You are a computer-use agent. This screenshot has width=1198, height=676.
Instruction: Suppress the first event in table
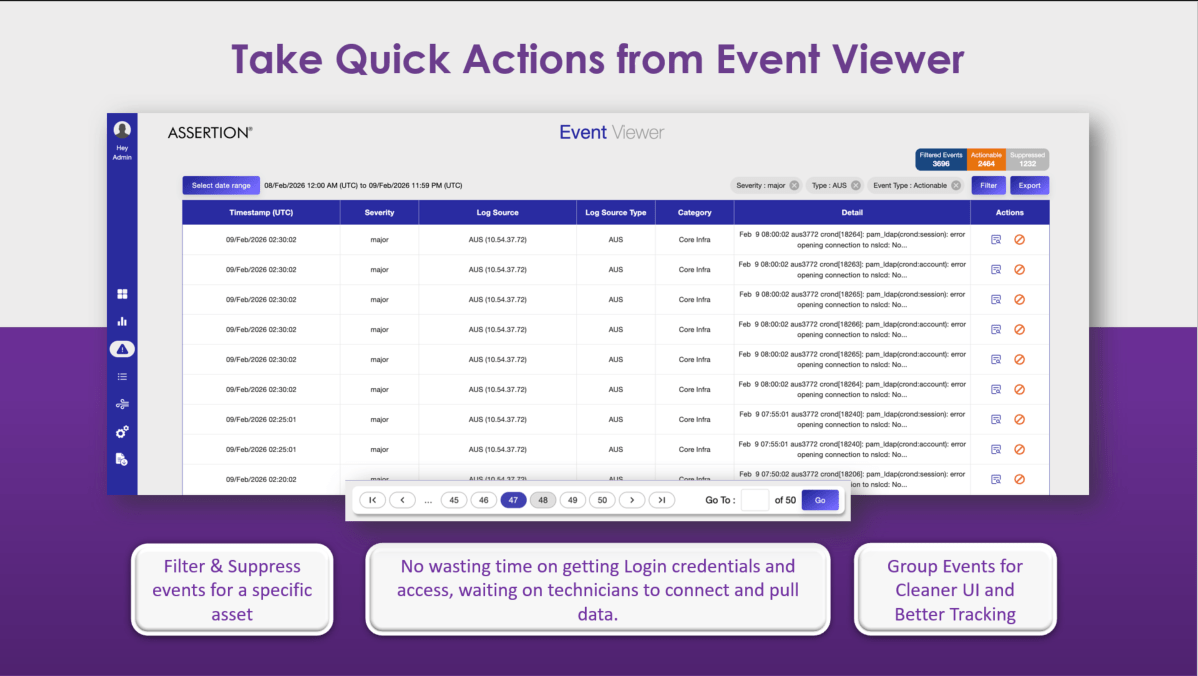coord(1019,240)
